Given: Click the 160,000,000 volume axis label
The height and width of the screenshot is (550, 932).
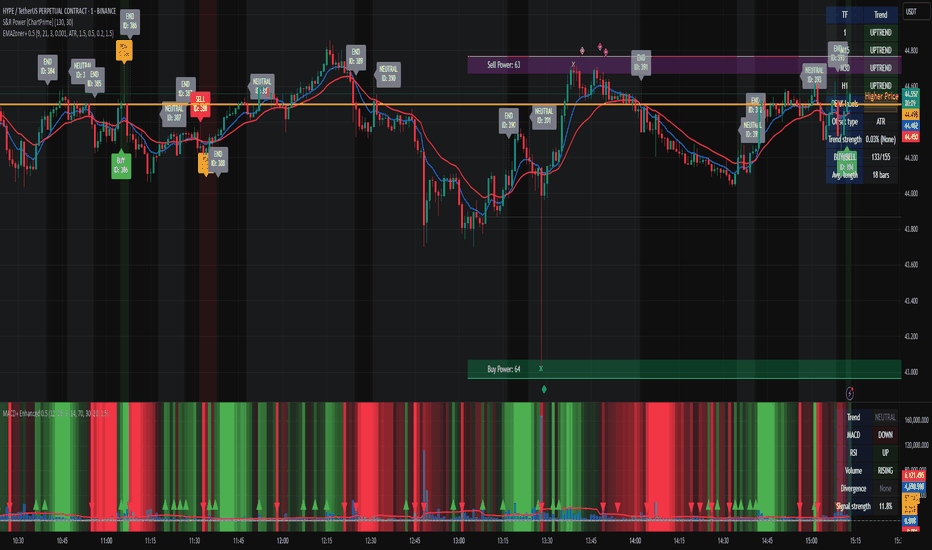Looking at the screenshot, I should click(916, 420).
